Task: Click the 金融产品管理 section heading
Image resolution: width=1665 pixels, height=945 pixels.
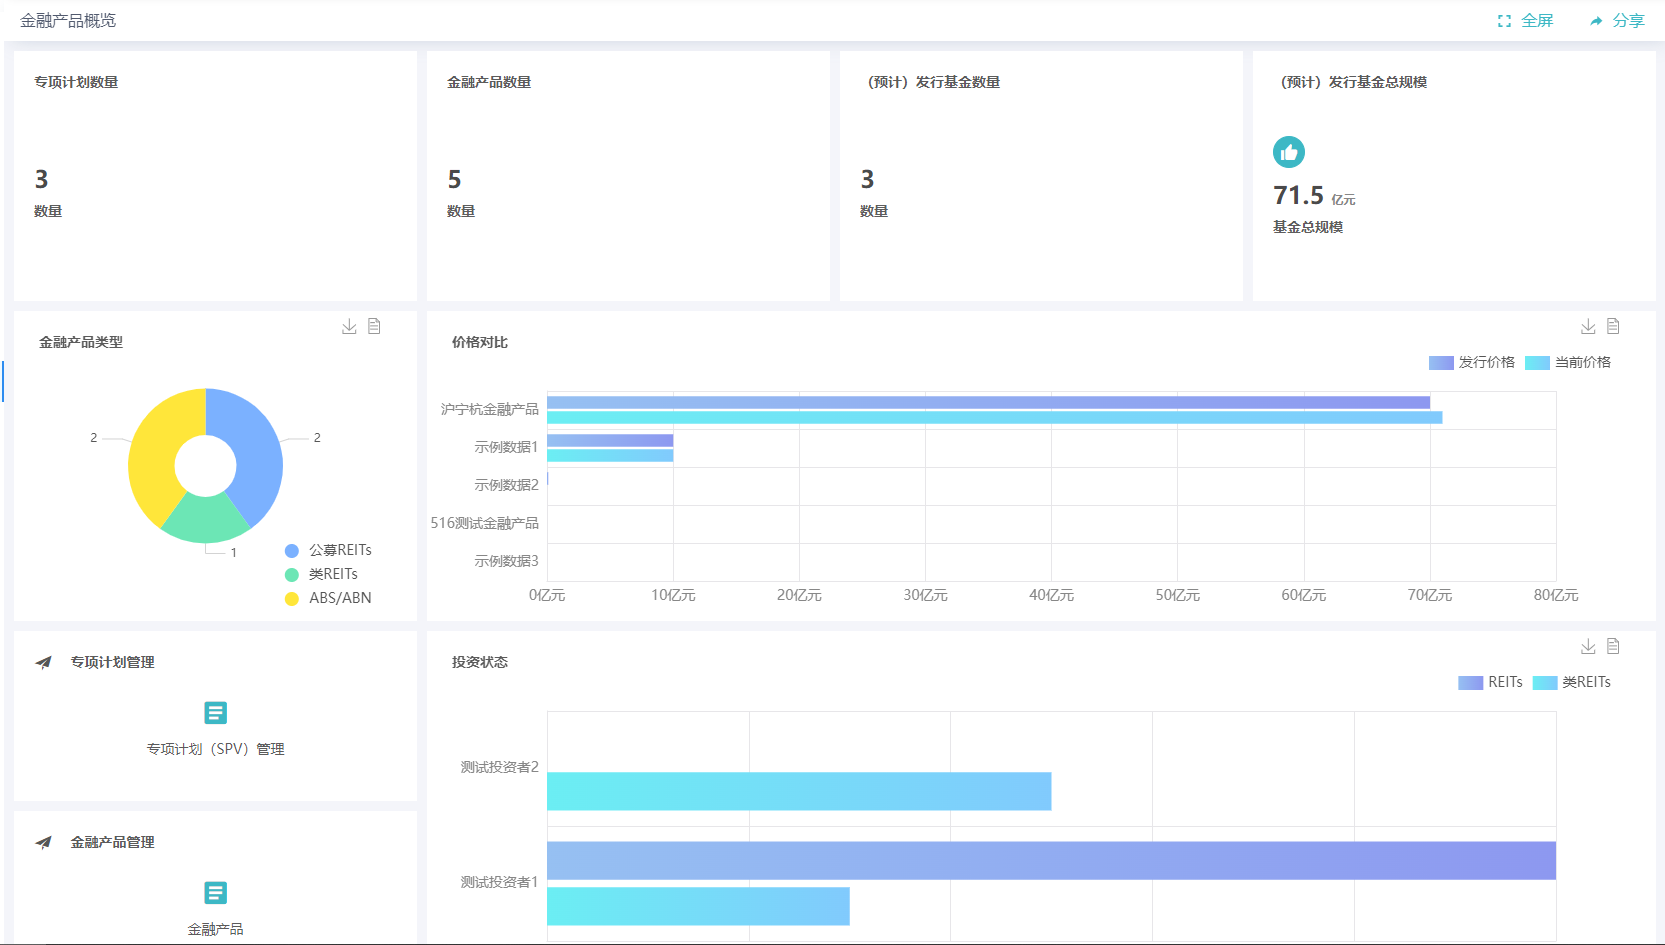Action: pos(112,842)
